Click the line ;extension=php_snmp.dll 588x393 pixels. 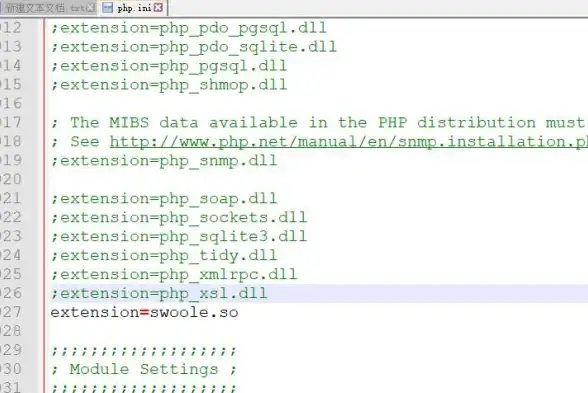tap(164, 160)
